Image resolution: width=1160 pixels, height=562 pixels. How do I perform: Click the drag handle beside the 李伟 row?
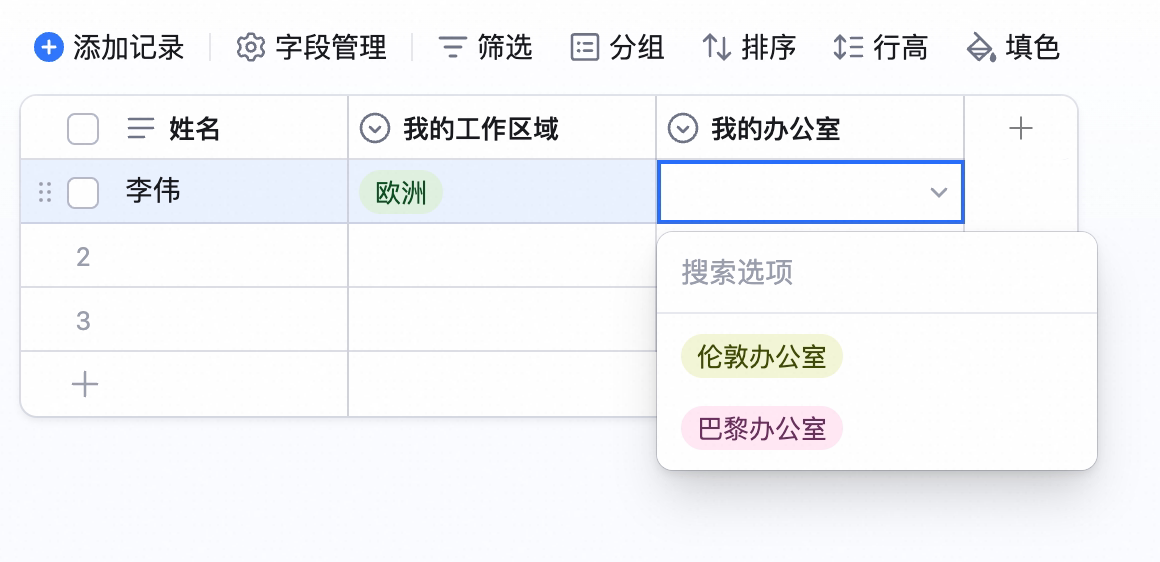point(45,192)
